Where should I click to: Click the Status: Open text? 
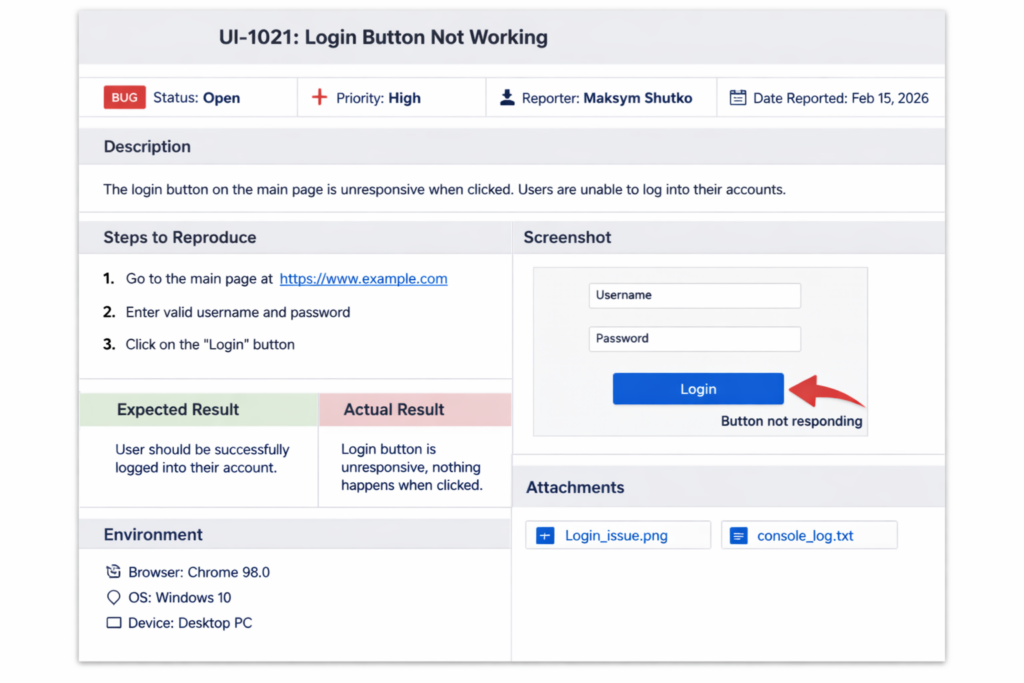pos(197,98)
